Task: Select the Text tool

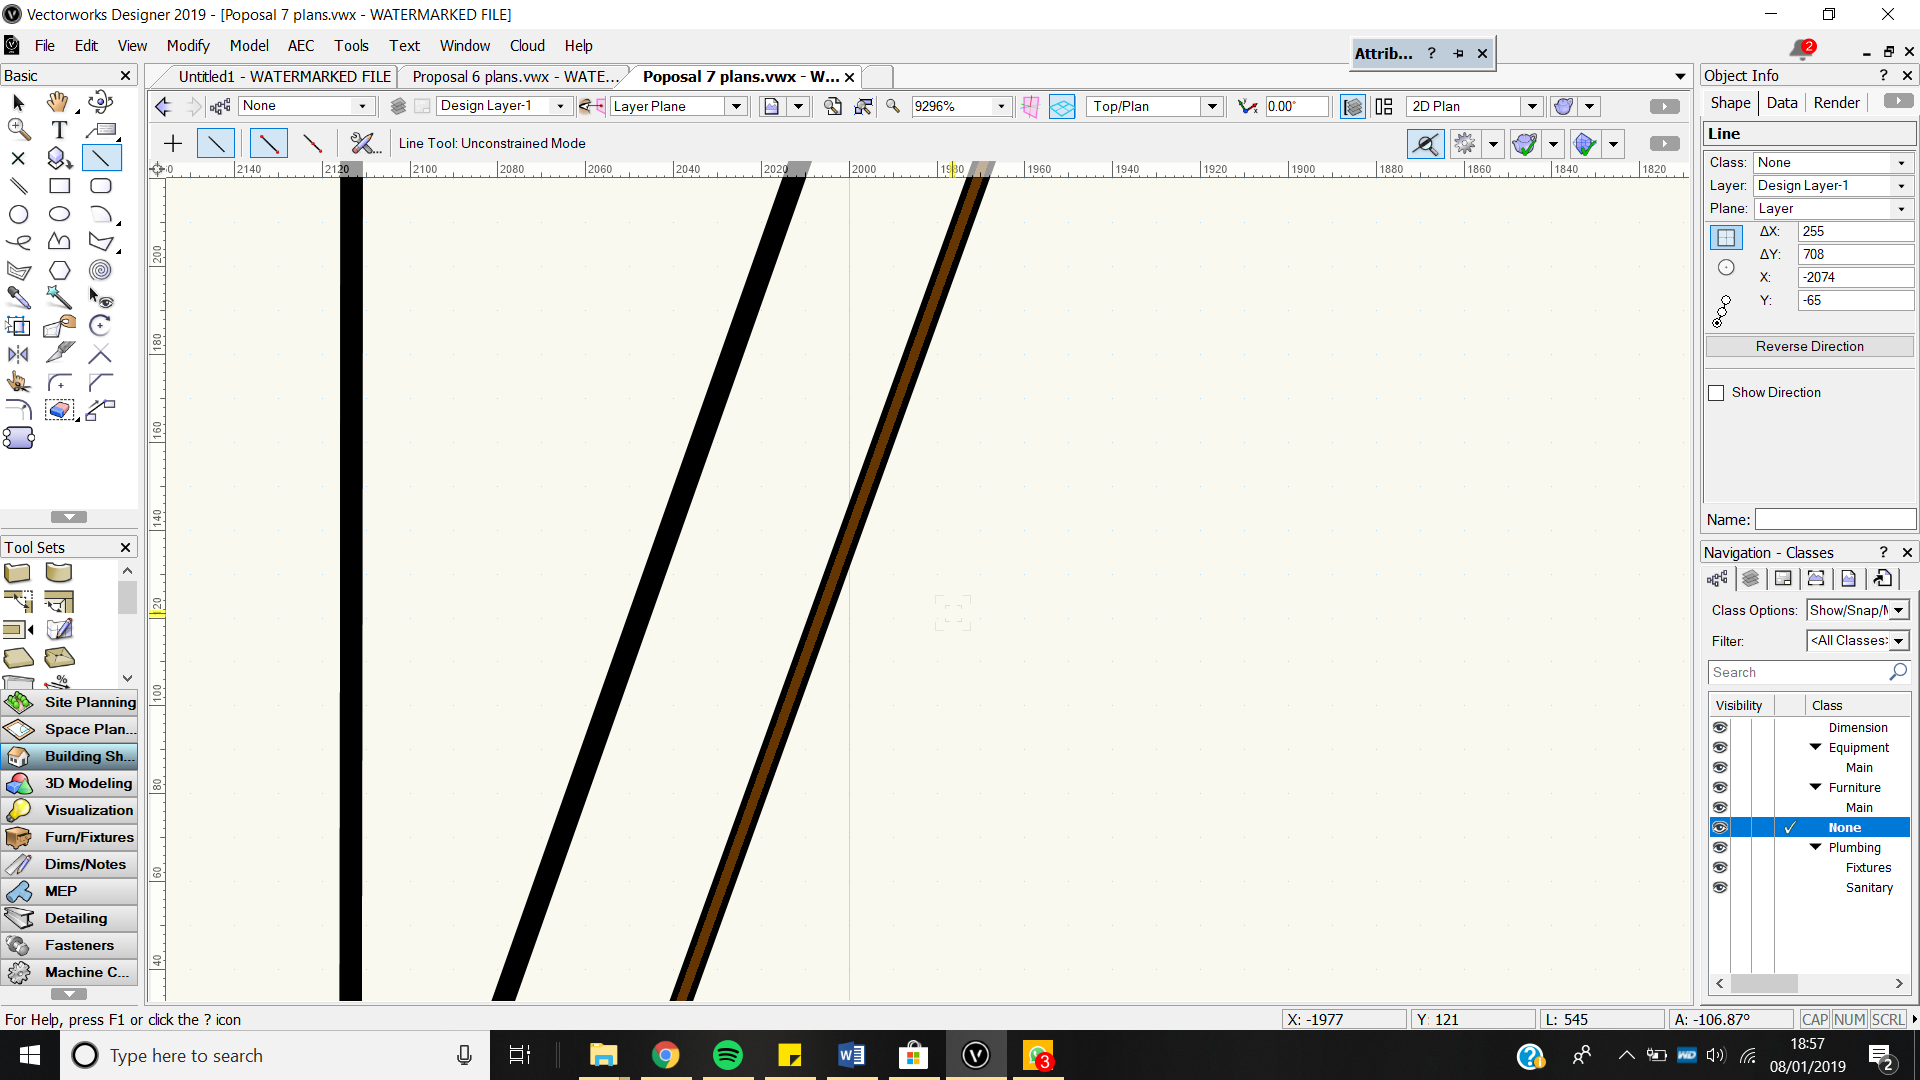Action: pos(58,129)
